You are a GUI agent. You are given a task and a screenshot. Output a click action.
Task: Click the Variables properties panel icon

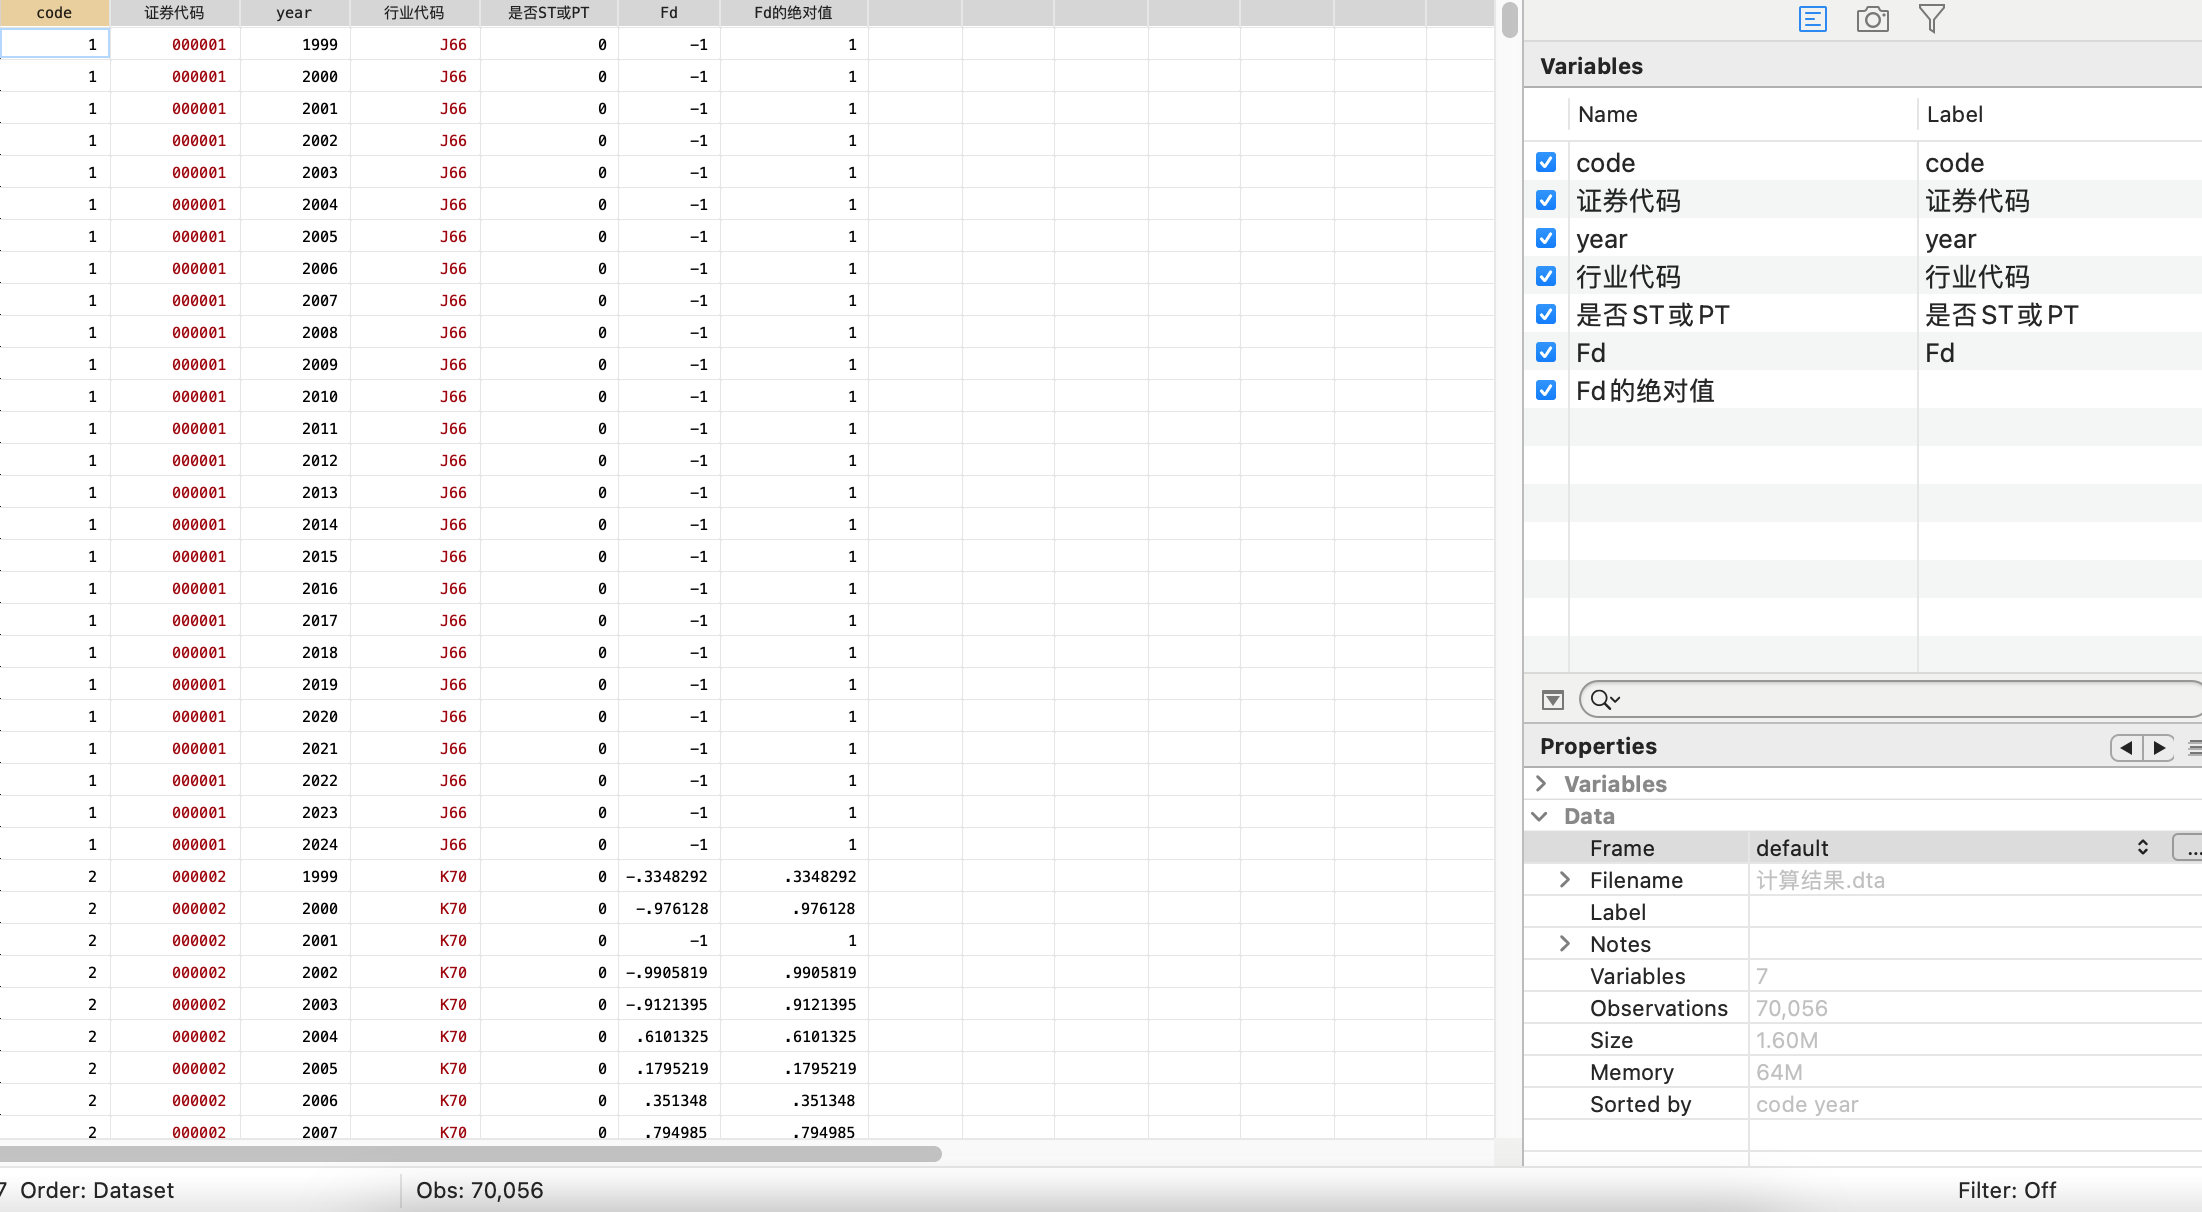pyautogui.click(x=1812, y=19)
